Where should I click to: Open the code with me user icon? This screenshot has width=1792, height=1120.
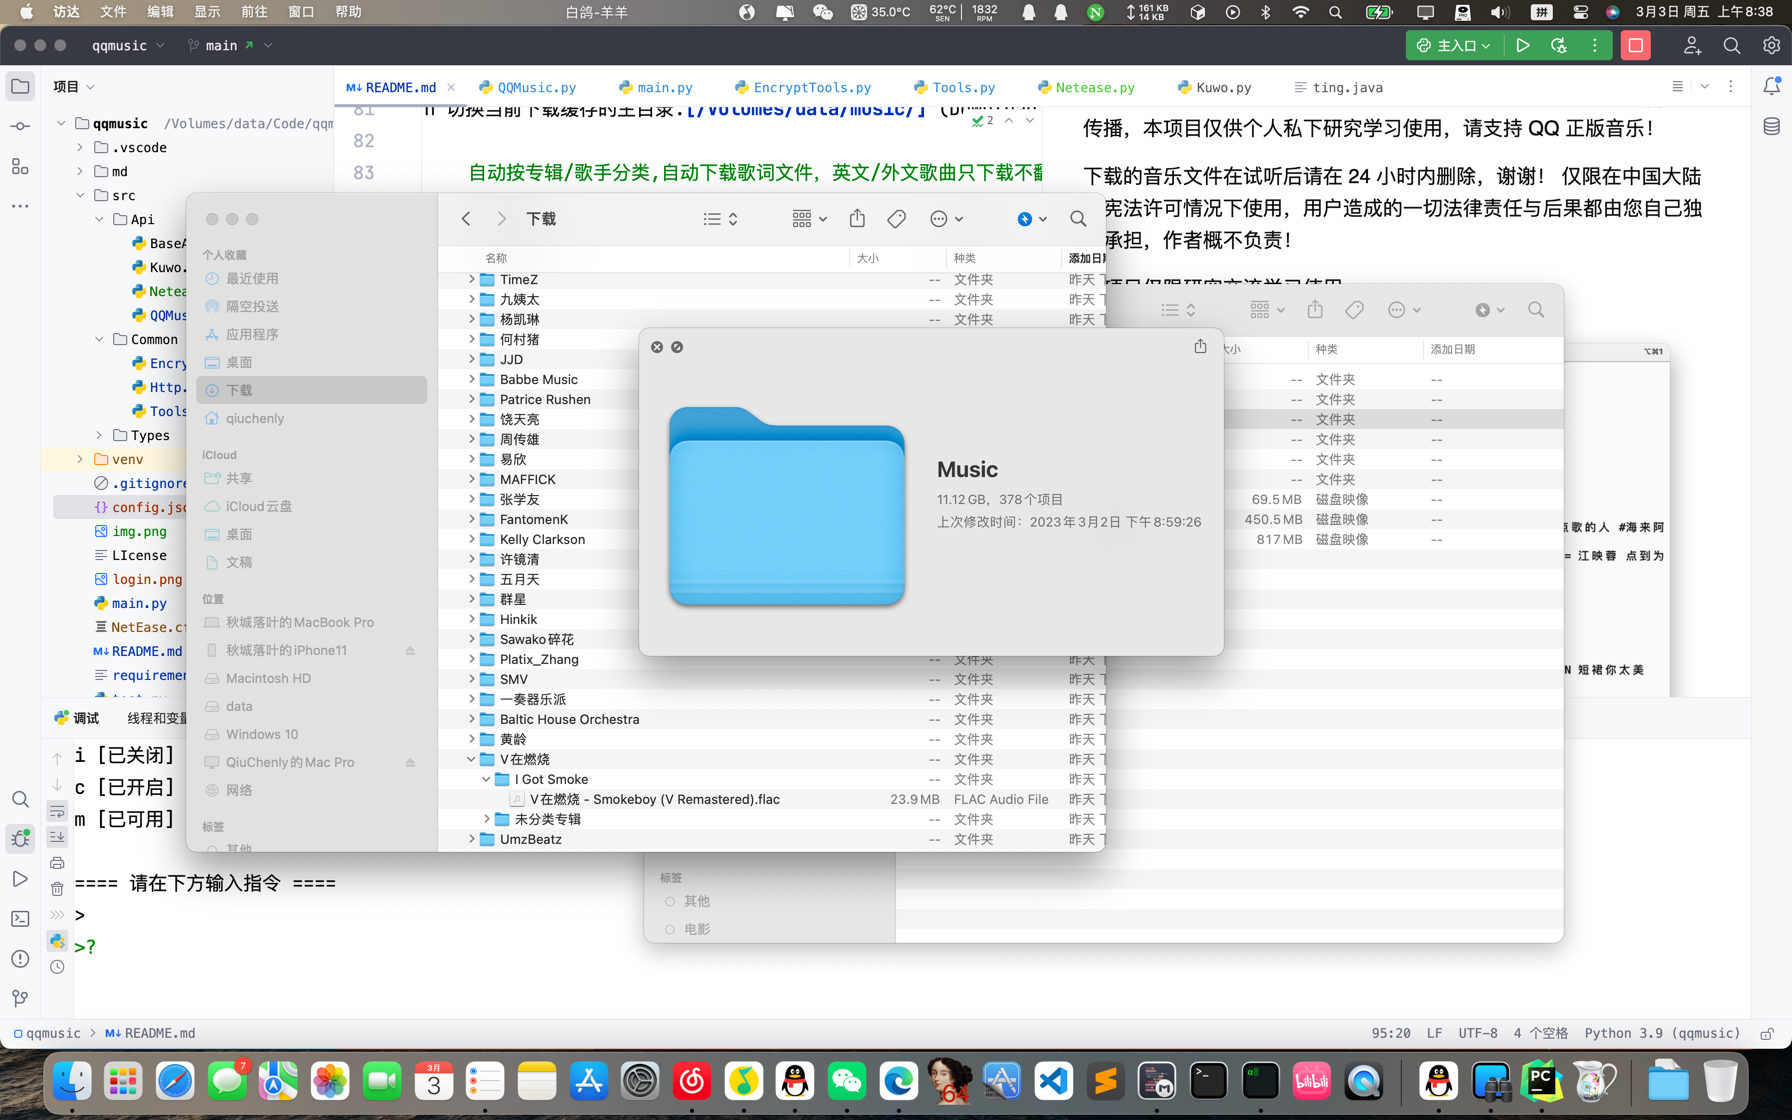[1691, 45]
